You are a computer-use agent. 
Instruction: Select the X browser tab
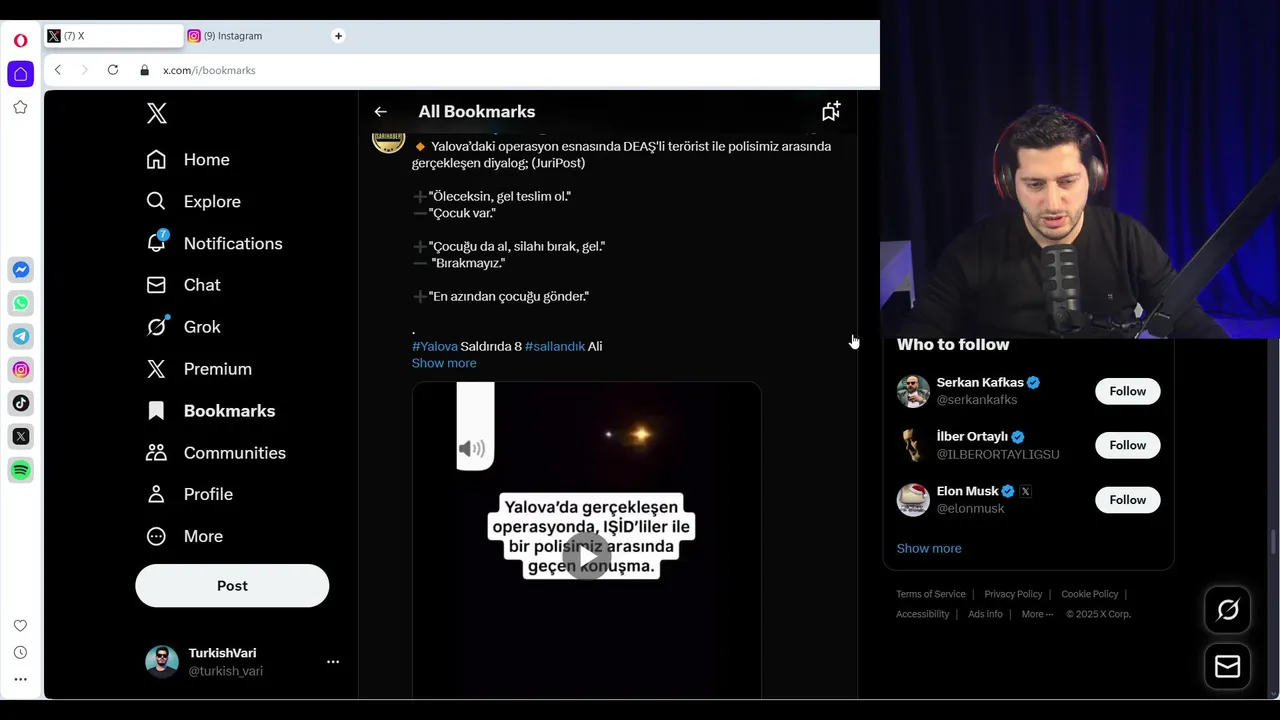113,36
